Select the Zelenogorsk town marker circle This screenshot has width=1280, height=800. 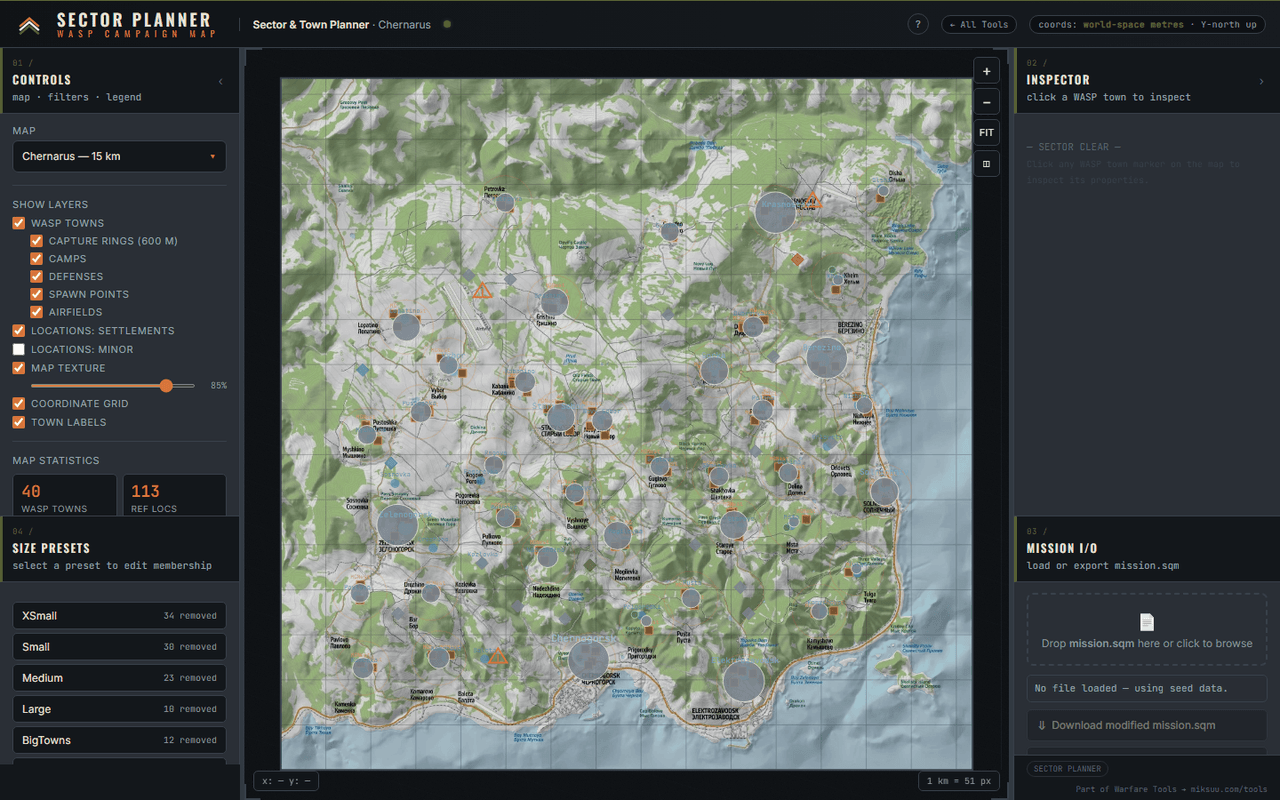click(x=397, y=525)
